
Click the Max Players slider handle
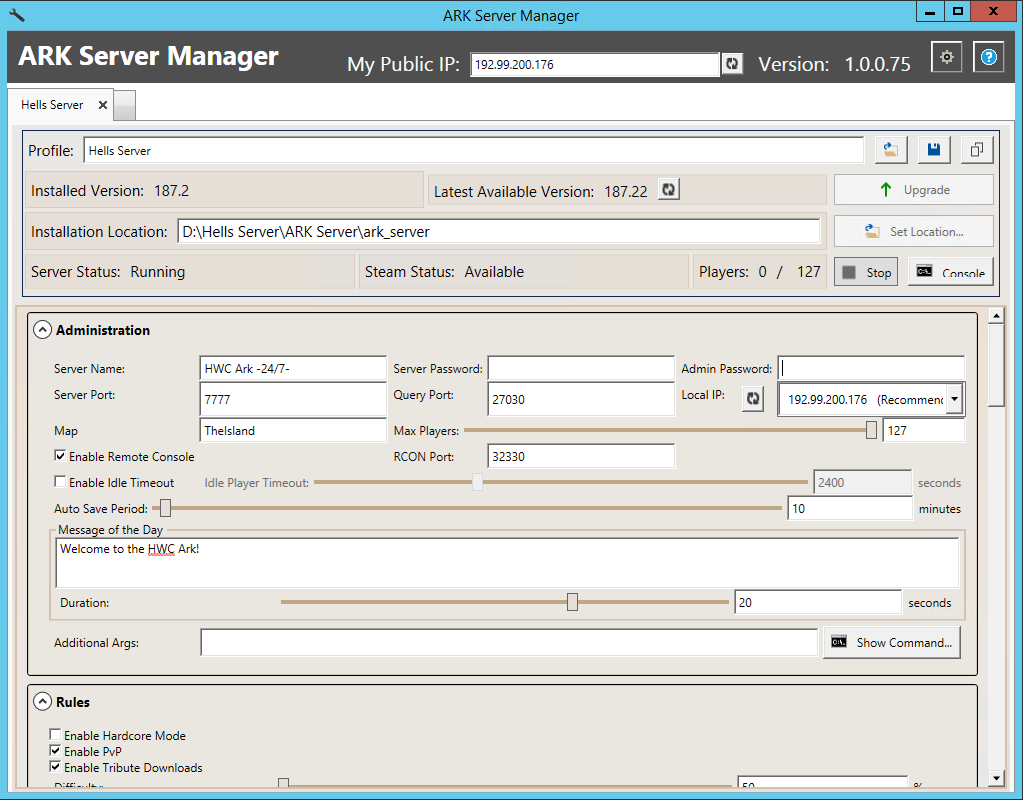(x=871, y=430)
